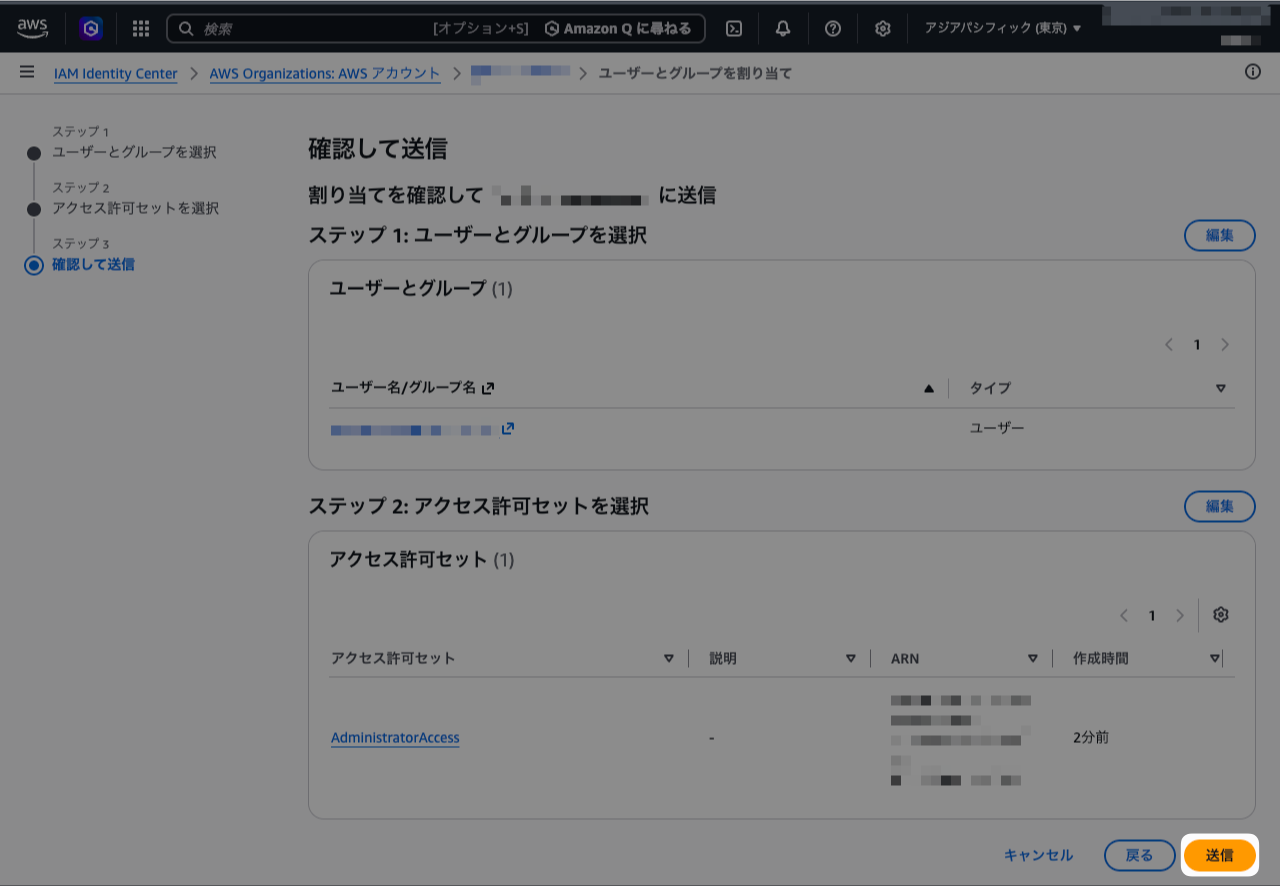Open the settings gear in top bar
The height and width of the screenshot is (886, 1280).
tap(882, 29)
